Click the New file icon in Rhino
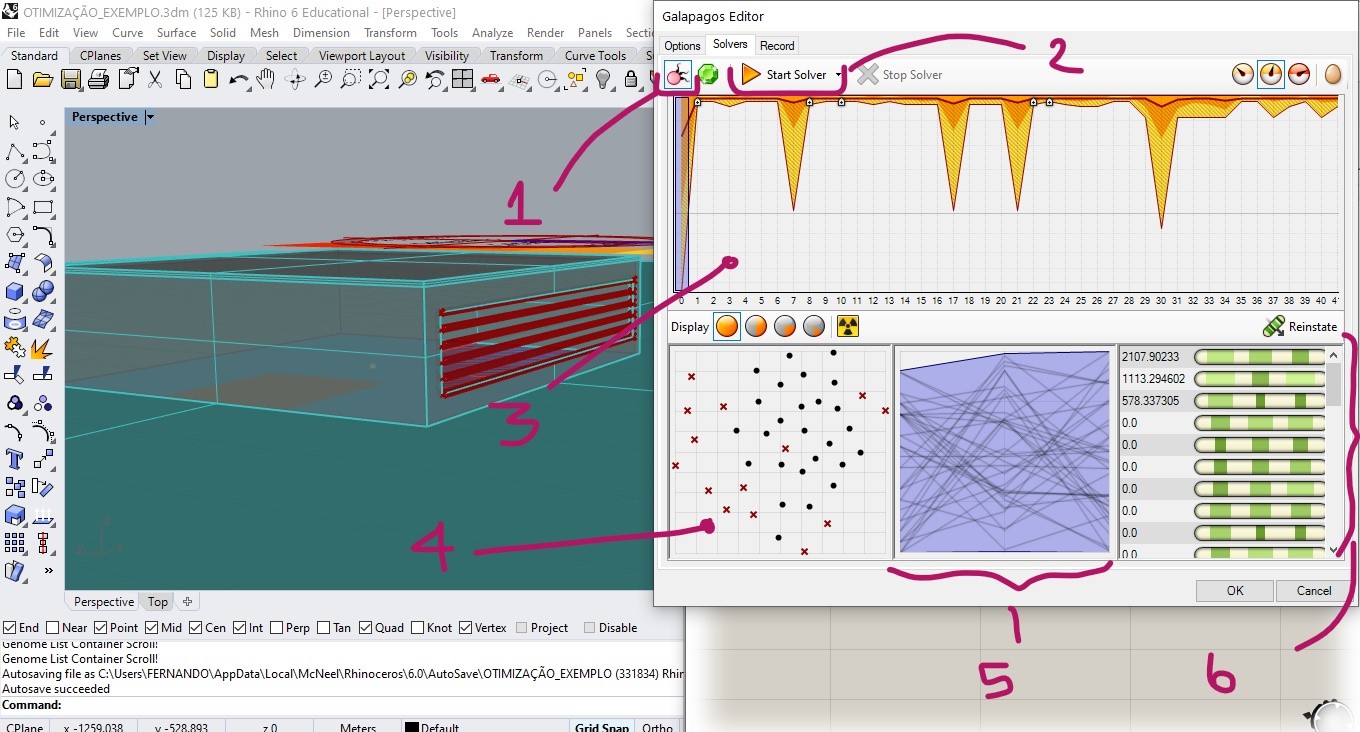Screen dimensions: 1360x732 (x=15, y=80)
